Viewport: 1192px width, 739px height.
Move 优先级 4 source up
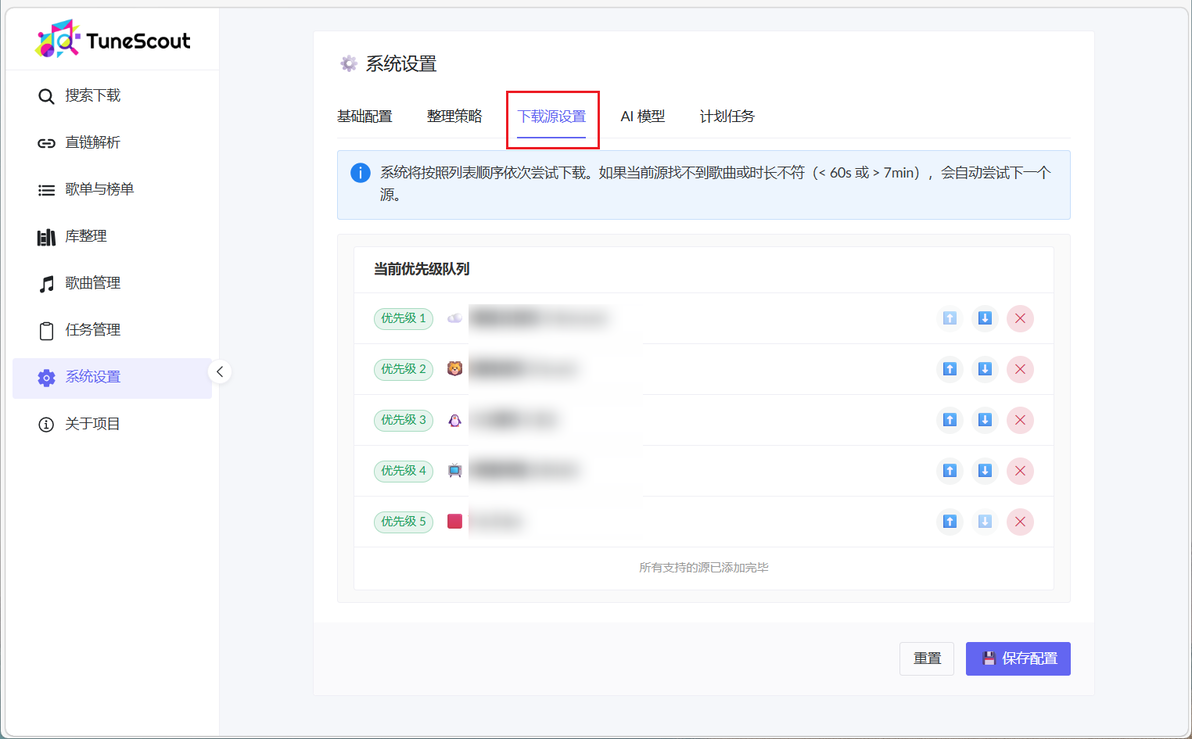click(949, 471)
